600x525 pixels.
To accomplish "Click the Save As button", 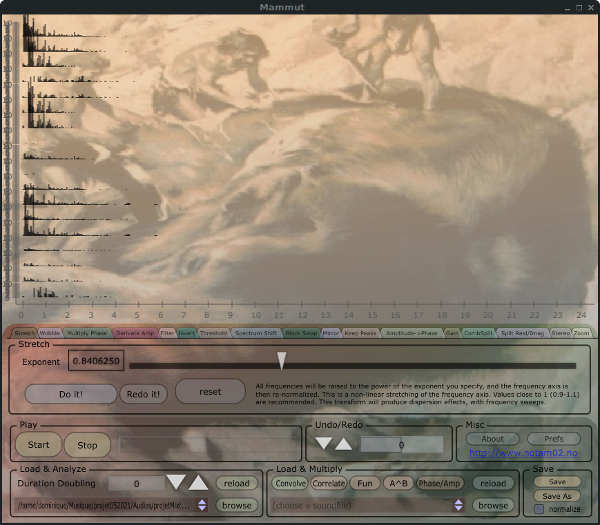I will (557, 496).
